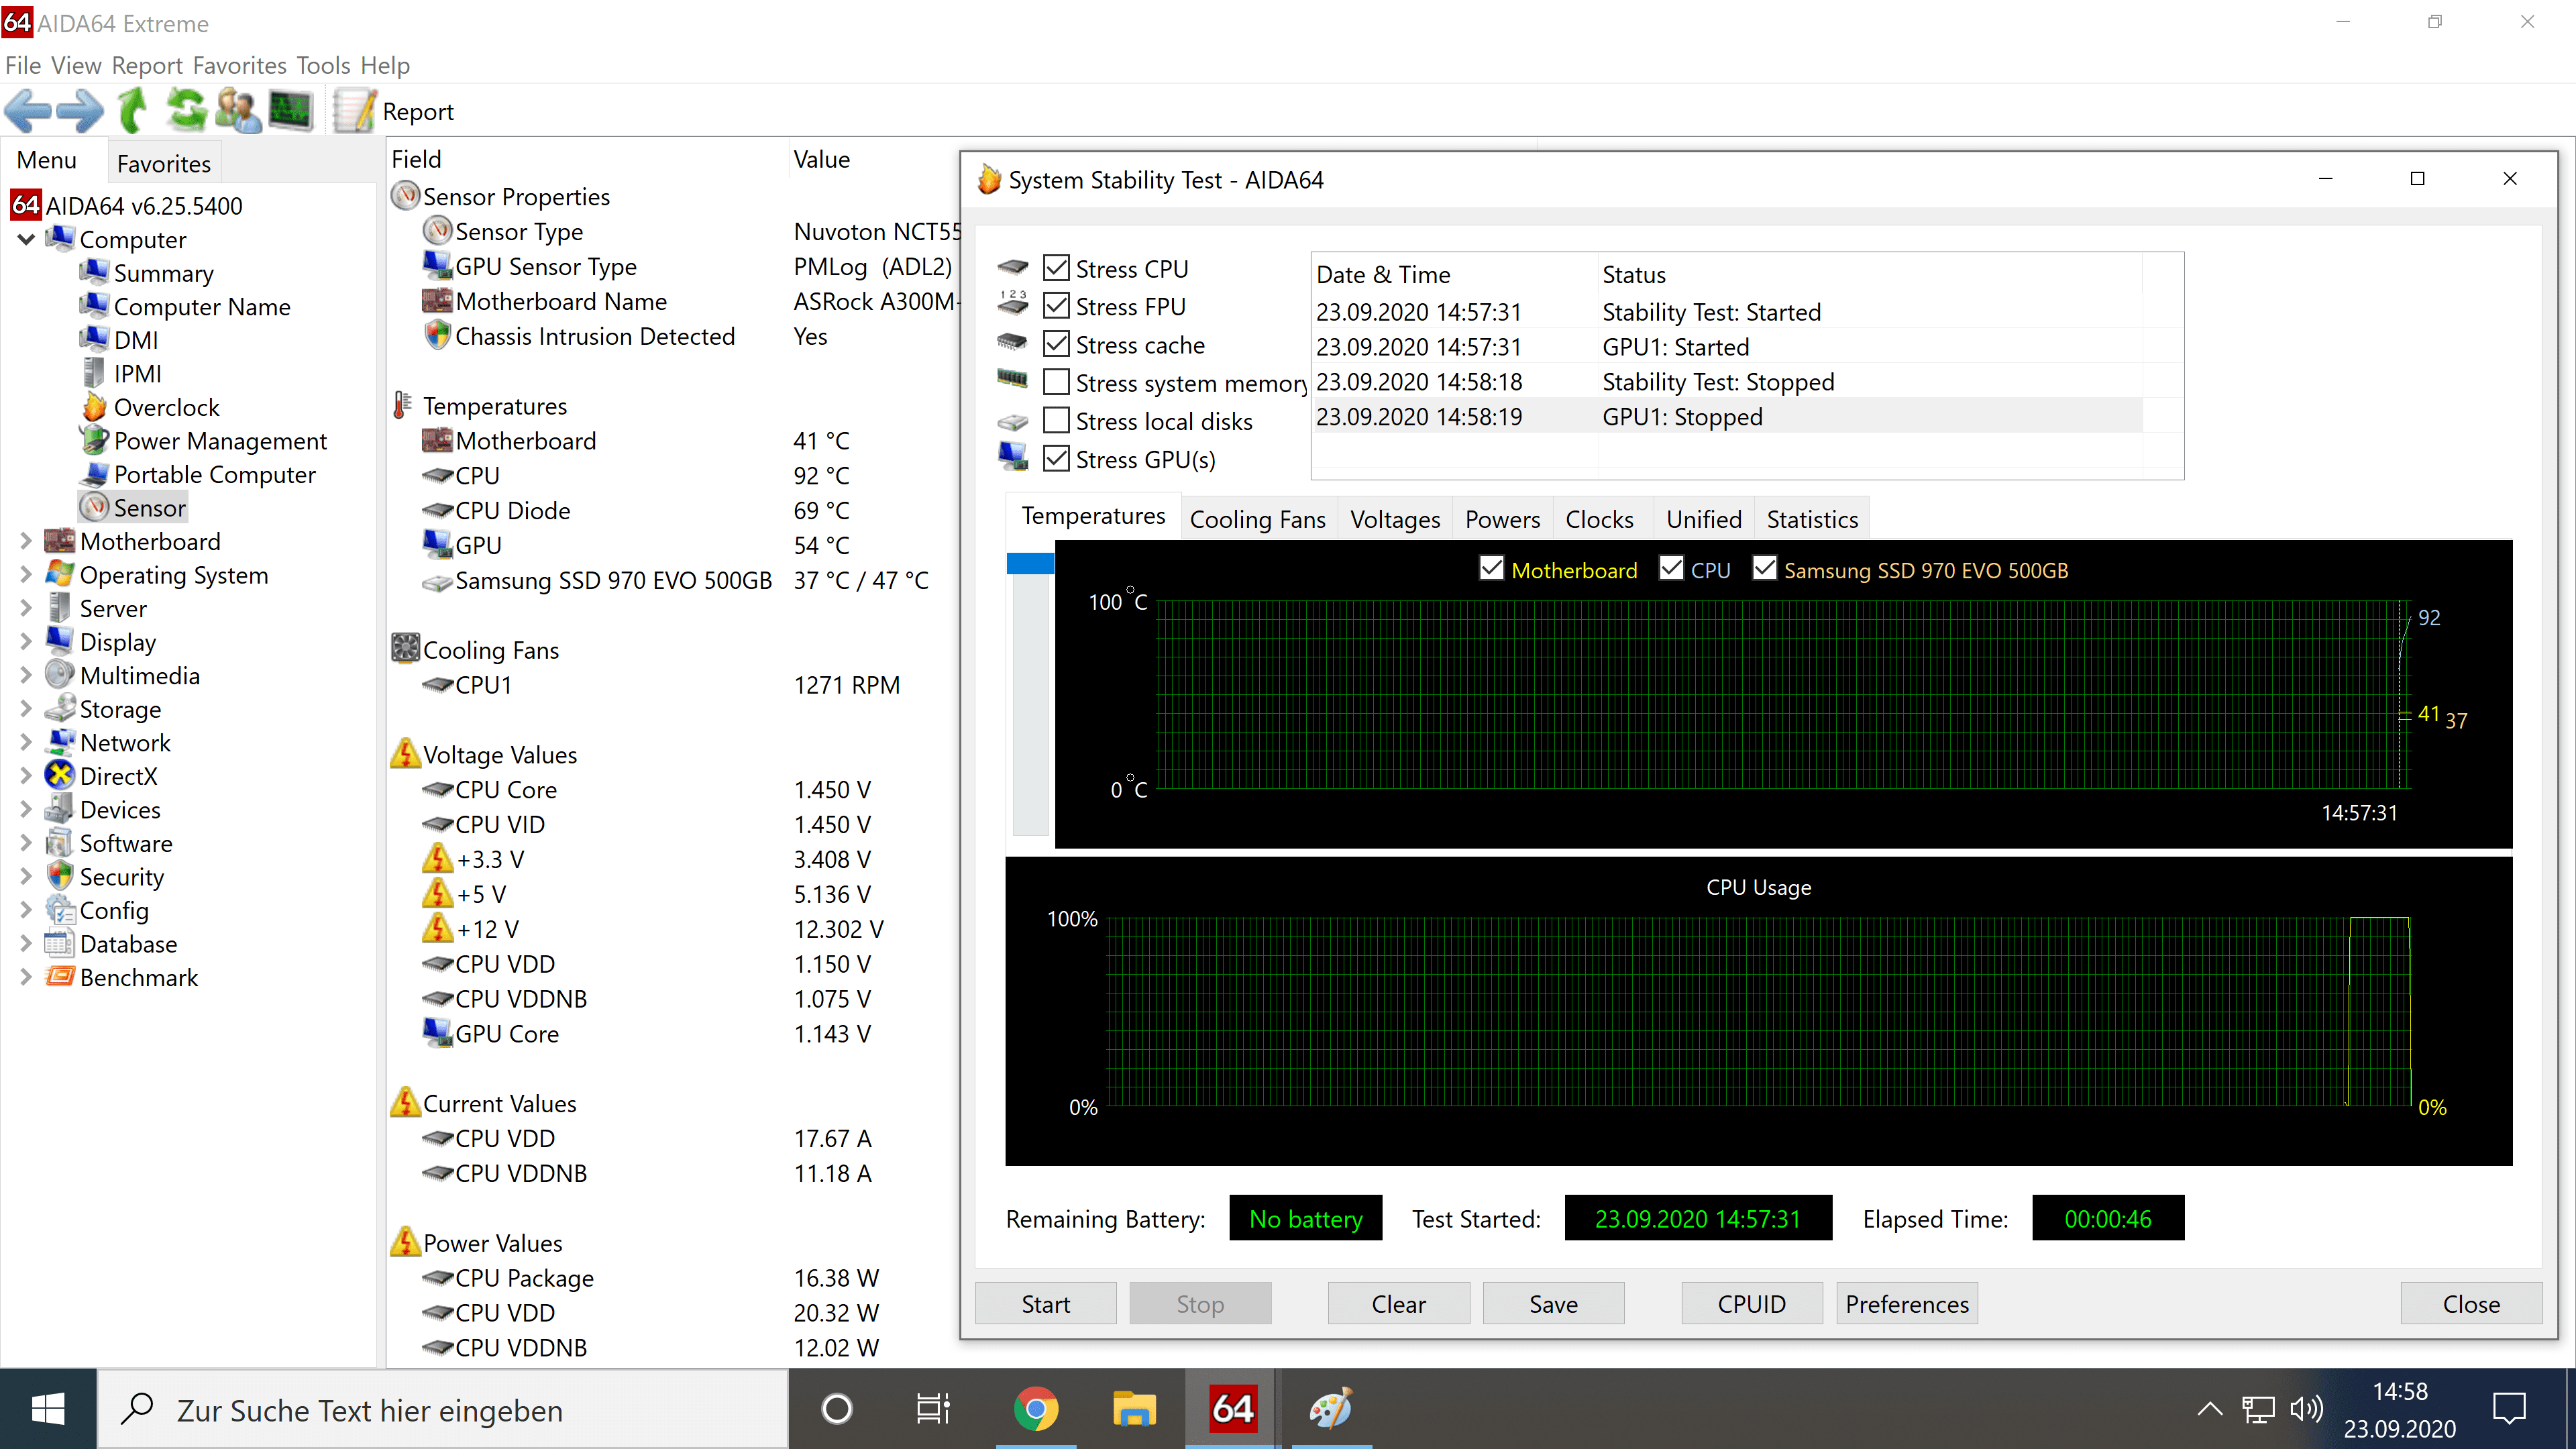
Task: Click the Motherboard icon in tree
Action: pyautogui.click(x=60, y=541)
